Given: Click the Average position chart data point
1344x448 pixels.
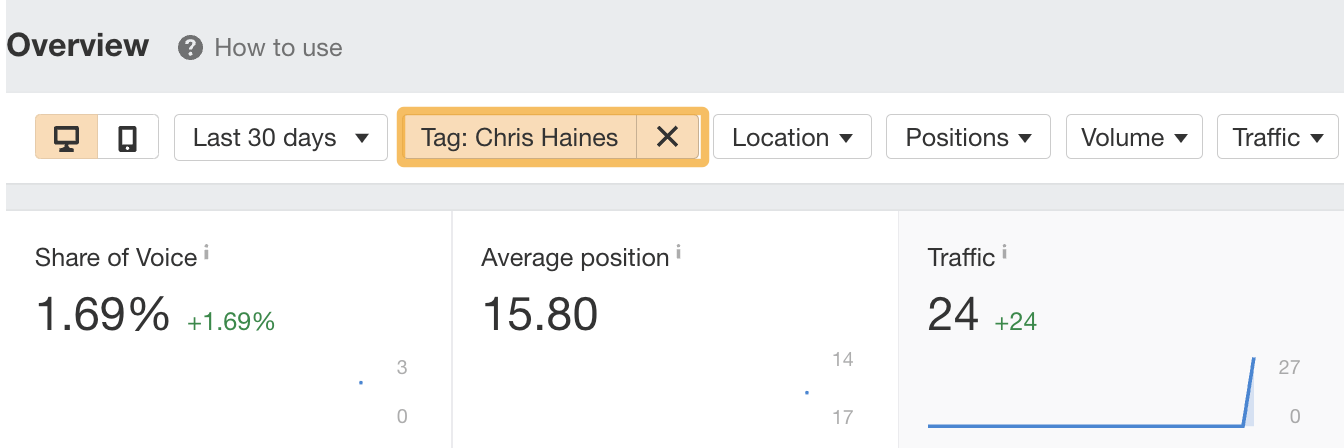Looking at the screenshot, I should point(806,392).
